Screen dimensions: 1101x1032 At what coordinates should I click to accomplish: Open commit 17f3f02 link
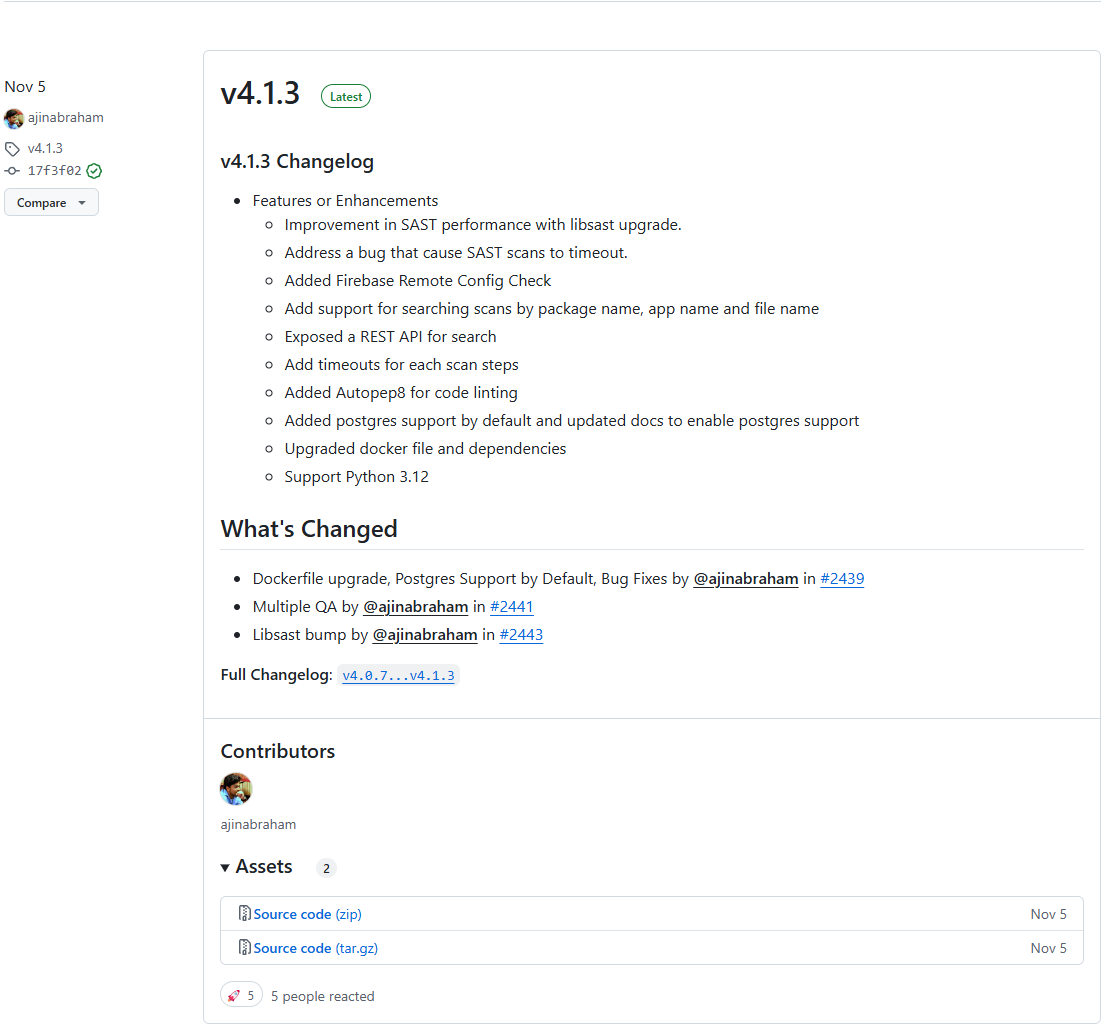coord(55,171)
